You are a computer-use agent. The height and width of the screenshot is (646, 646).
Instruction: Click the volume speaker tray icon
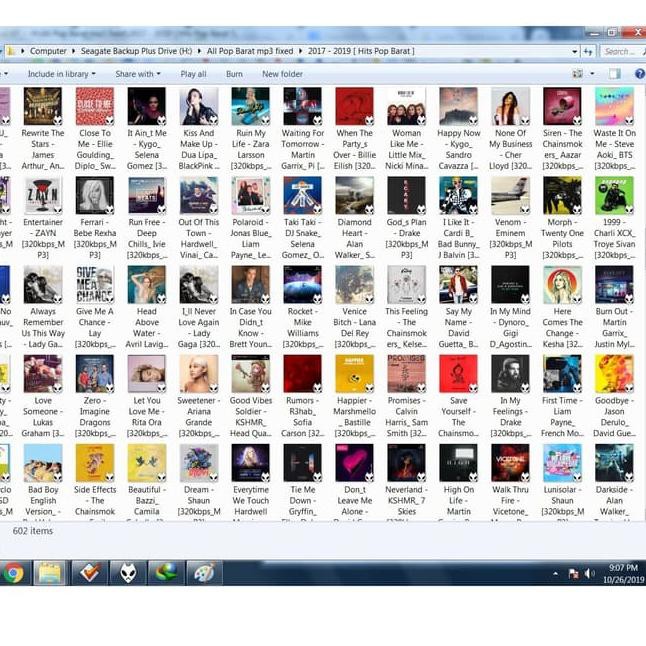590,574
